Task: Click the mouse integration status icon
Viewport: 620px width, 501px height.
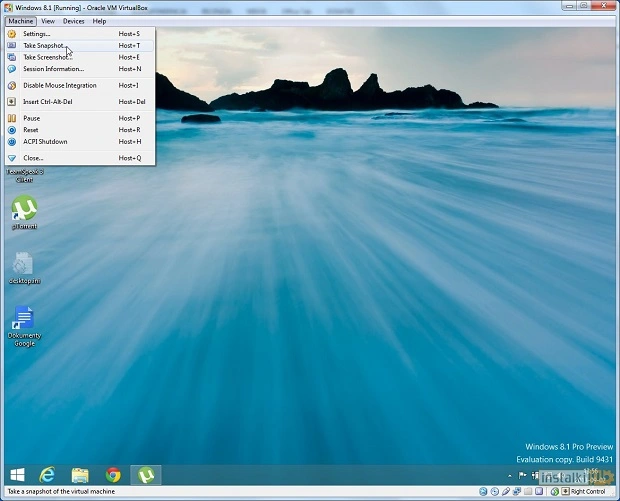Action: coord(555,492)
